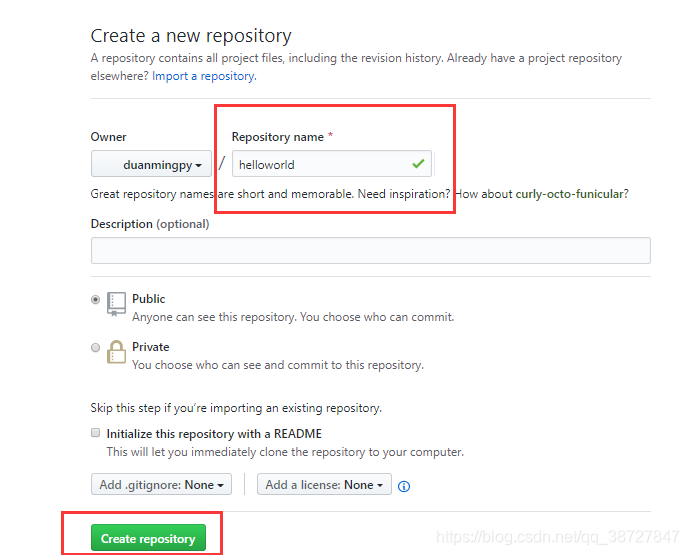Click the Private label text
This screenshot has width=689, height=555.
click(x=151, y=347)
